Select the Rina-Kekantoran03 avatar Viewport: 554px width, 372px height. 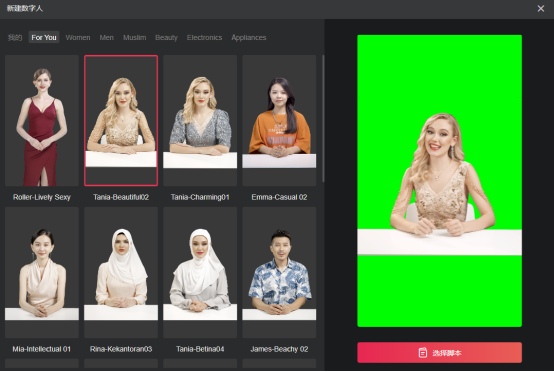121,272
